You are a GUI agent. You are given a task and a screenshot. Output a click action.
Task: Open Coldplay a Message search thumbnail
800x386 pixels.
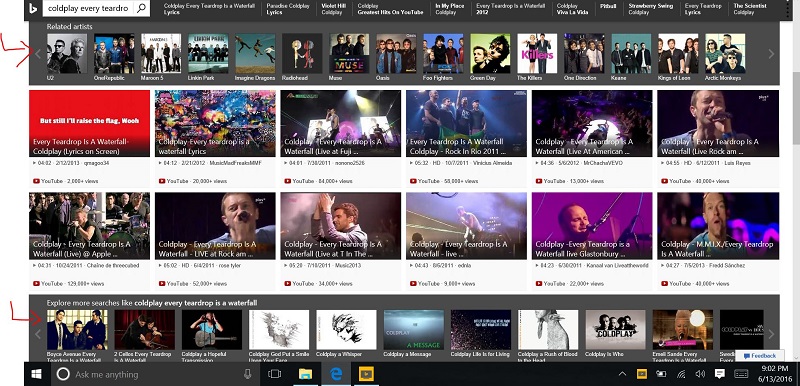point(414,330)
